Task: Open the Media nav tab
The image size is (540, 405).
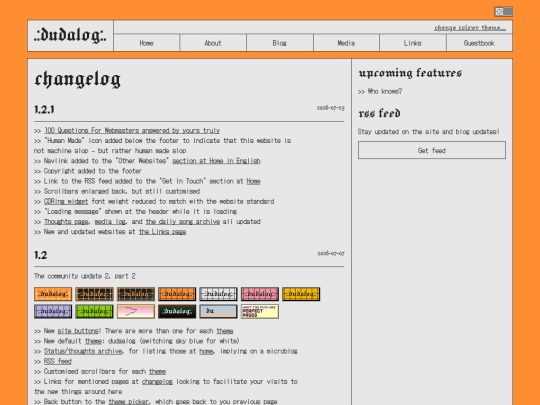Action: pyautogui.click(x=346, y=43)
